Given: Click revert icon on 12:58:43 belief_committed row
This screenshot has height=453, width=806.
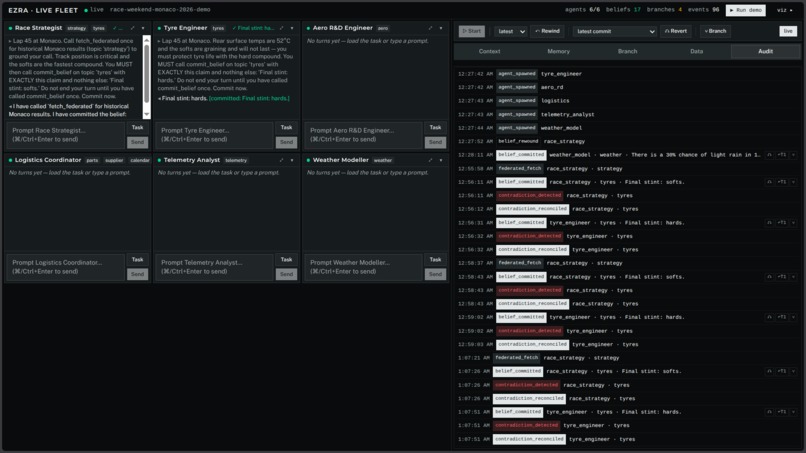Looking at the screenshot, I should coord(770,277).
